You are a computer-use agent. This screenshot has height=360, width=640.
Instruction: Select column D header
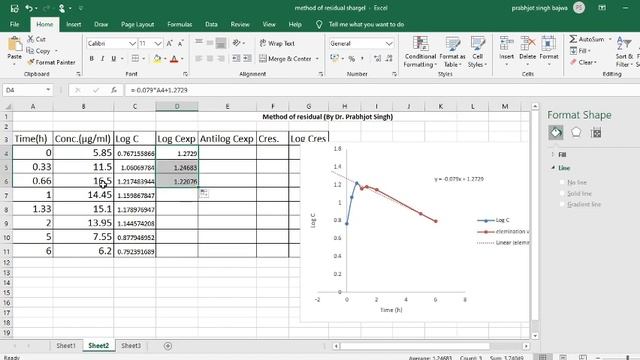(177, 106)
